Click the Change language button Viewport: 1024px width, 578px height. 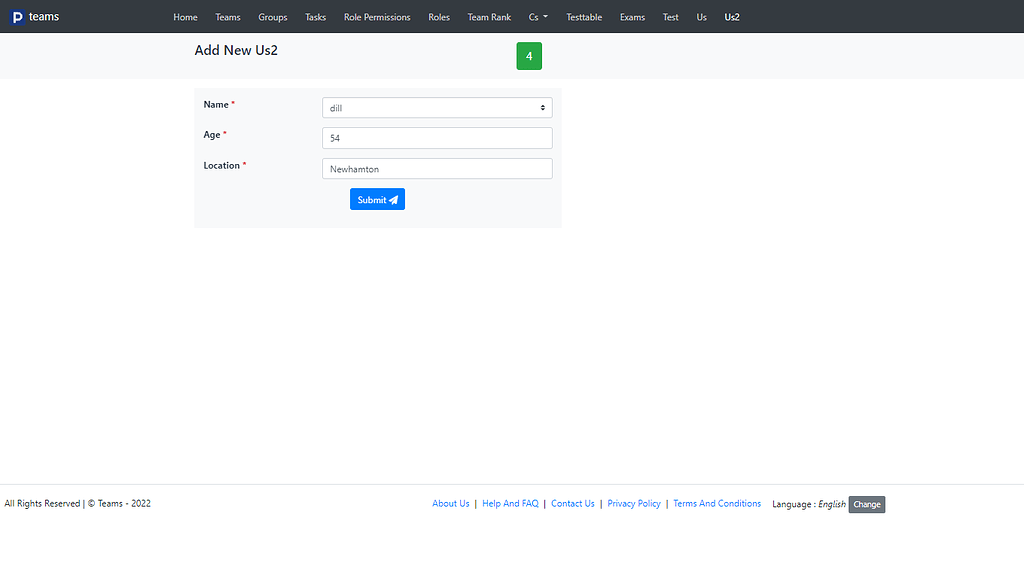(x=866, y=504)
